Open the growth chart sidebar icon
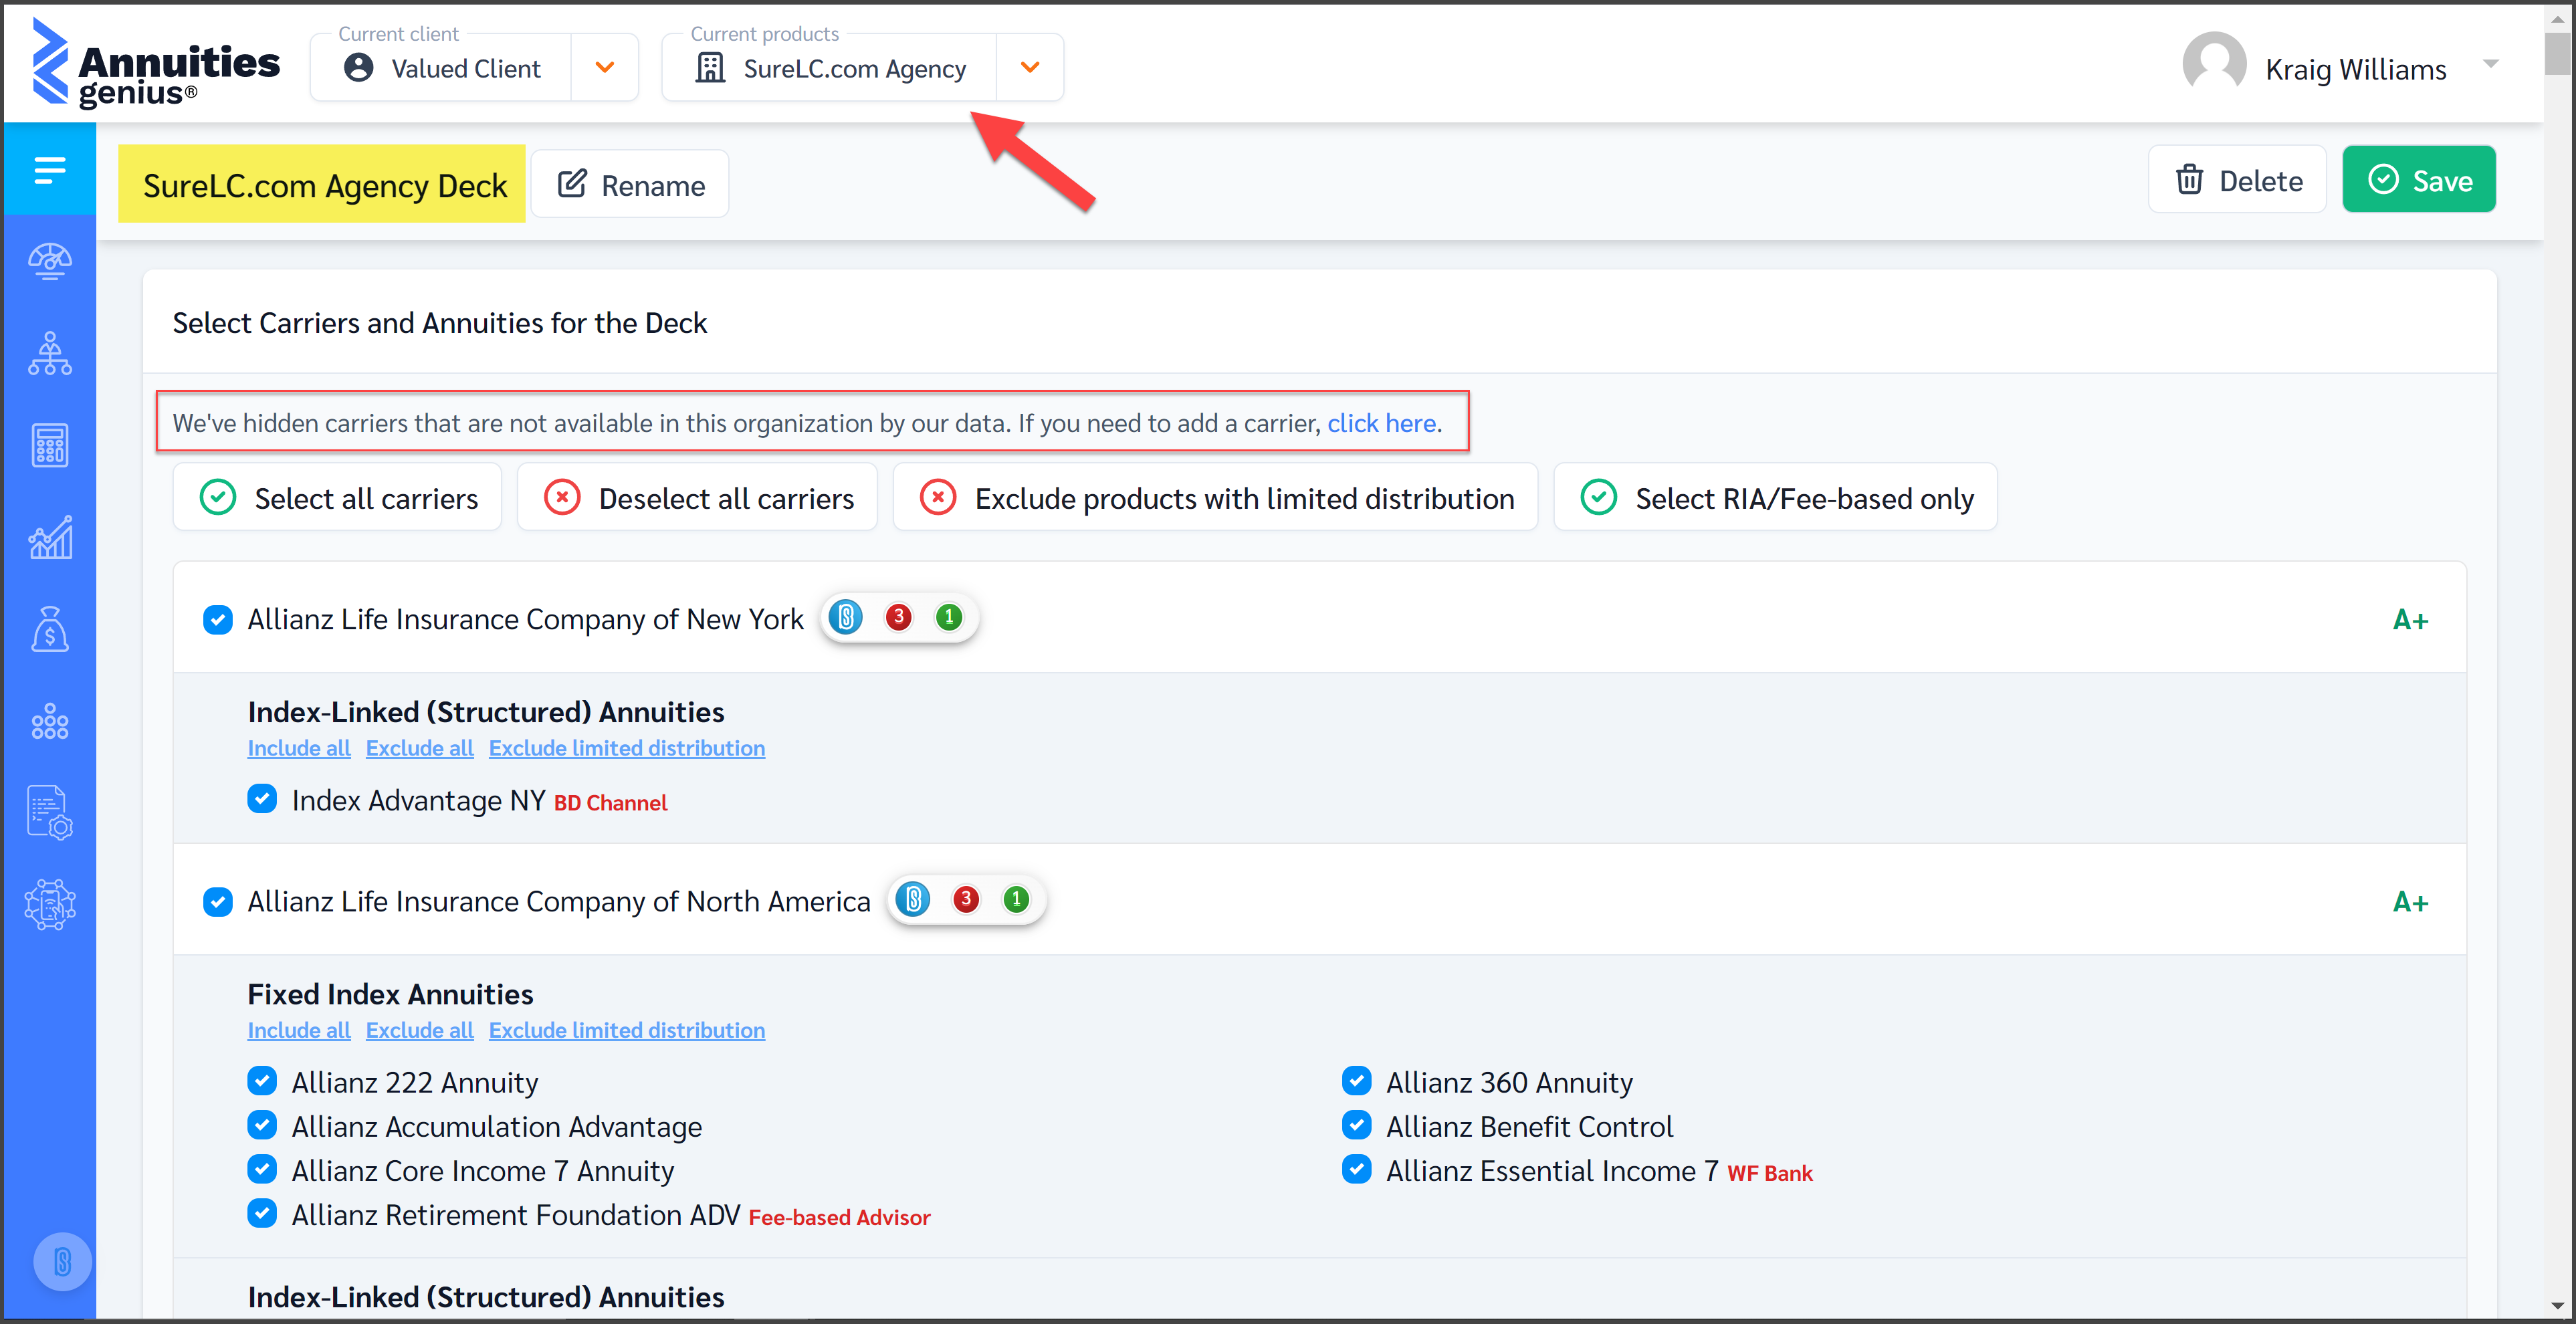Image resolution: width=2576 pixels, height=1324 pixels. 50,537
